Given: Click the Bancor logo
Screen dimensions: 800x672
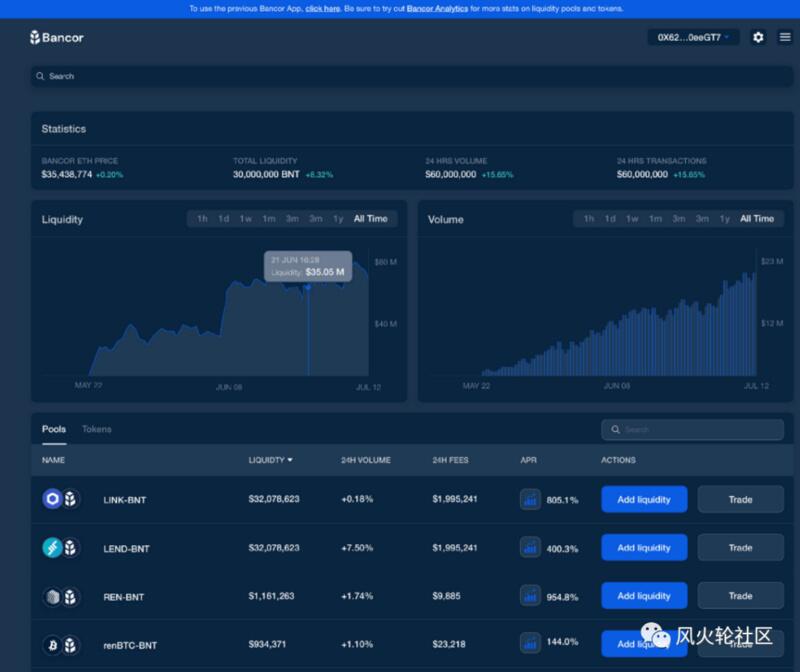Looking at the screenshot, I should pos(57,37).
